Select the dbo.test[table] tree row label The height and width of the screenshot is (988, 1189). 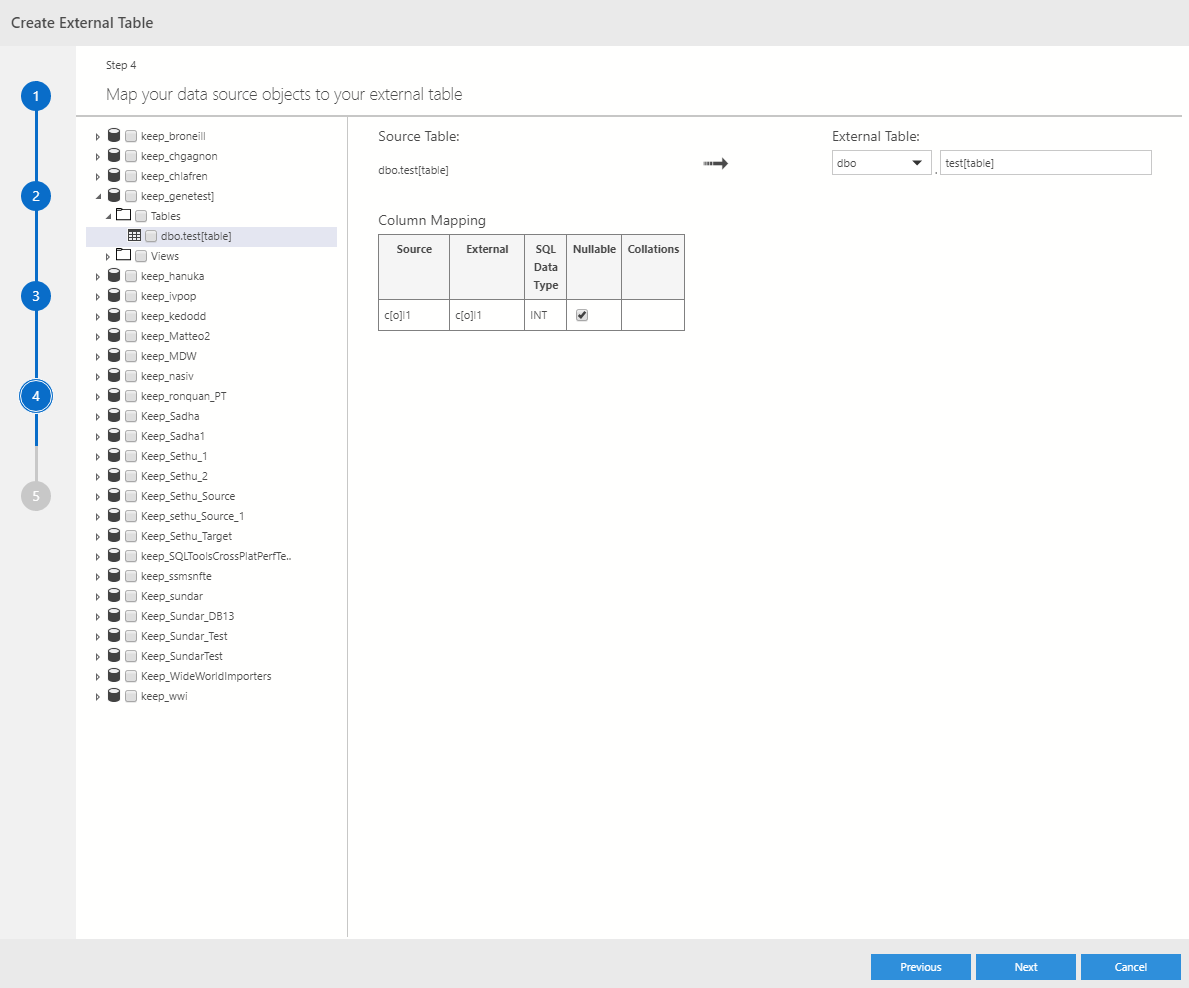tap(196, 237)
